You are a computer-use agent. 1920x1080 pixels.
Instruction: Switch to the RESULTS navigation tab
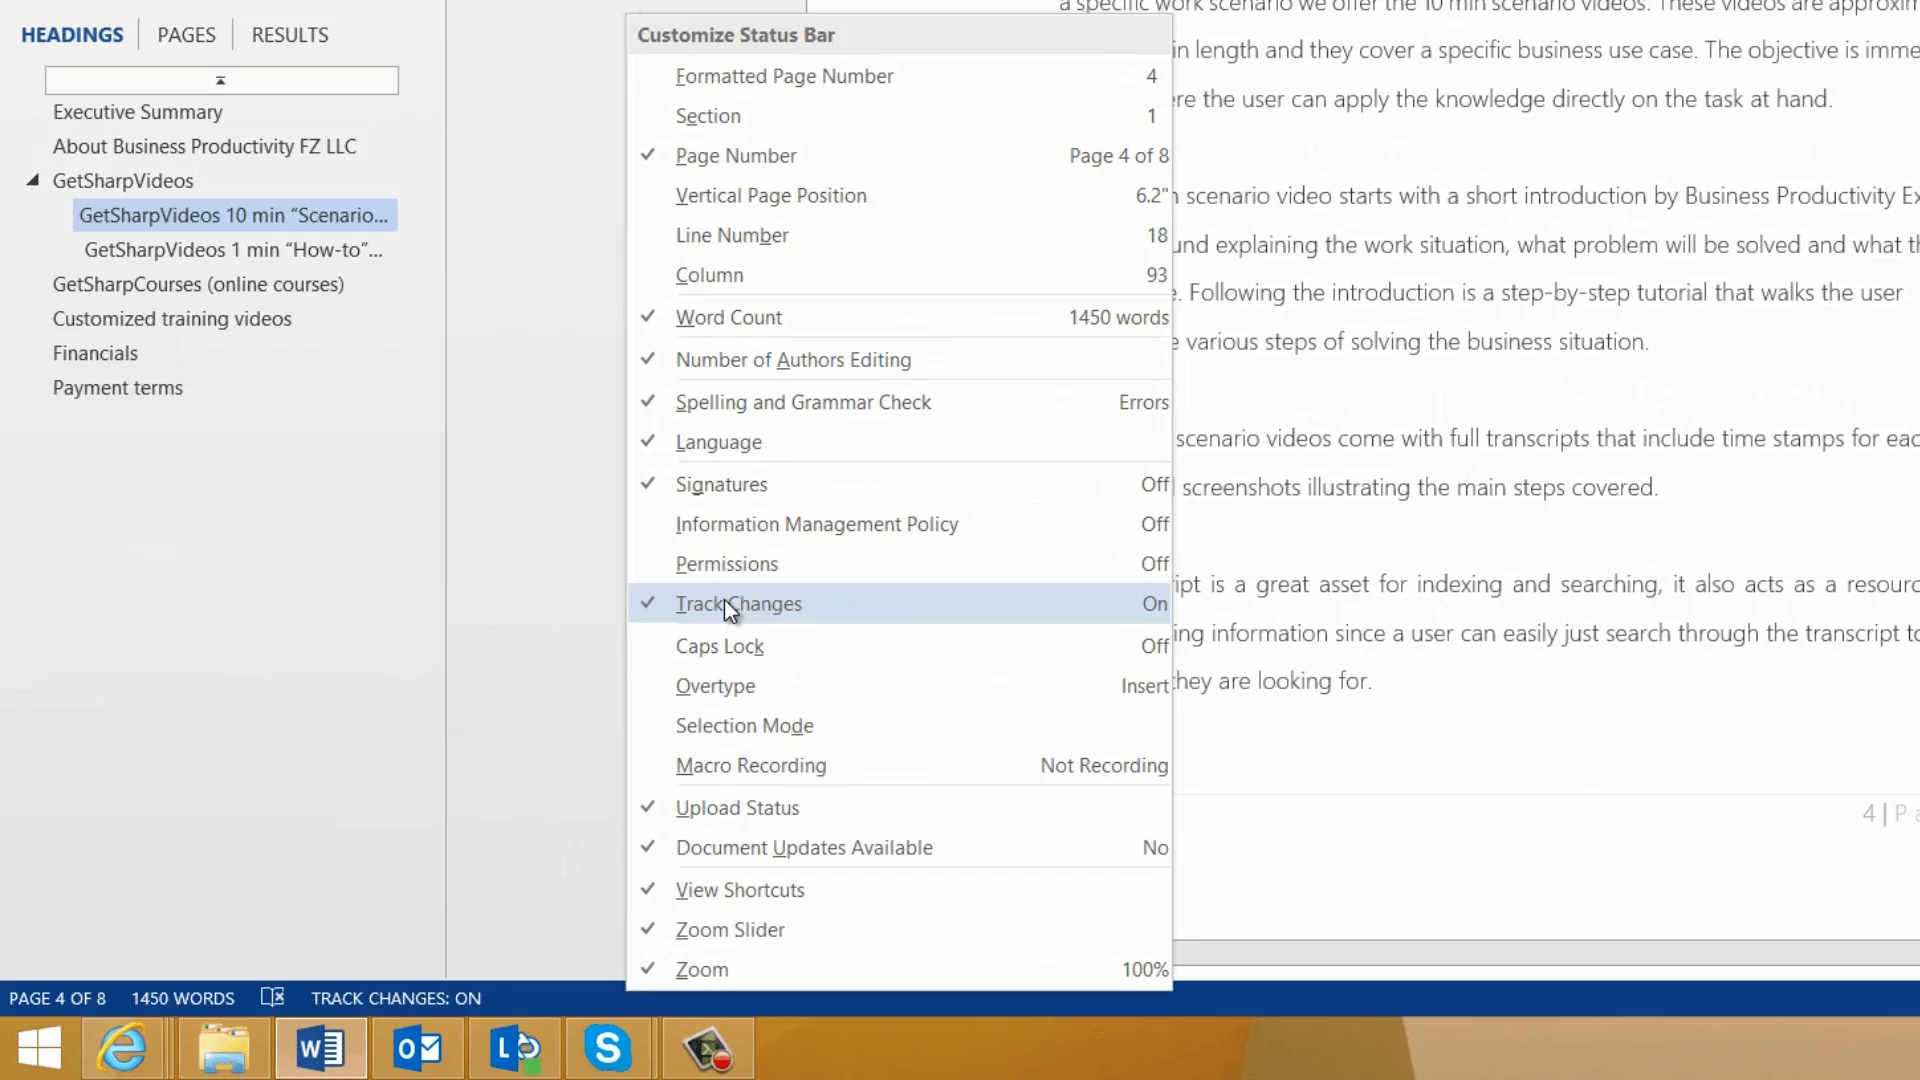coord(290,35)
